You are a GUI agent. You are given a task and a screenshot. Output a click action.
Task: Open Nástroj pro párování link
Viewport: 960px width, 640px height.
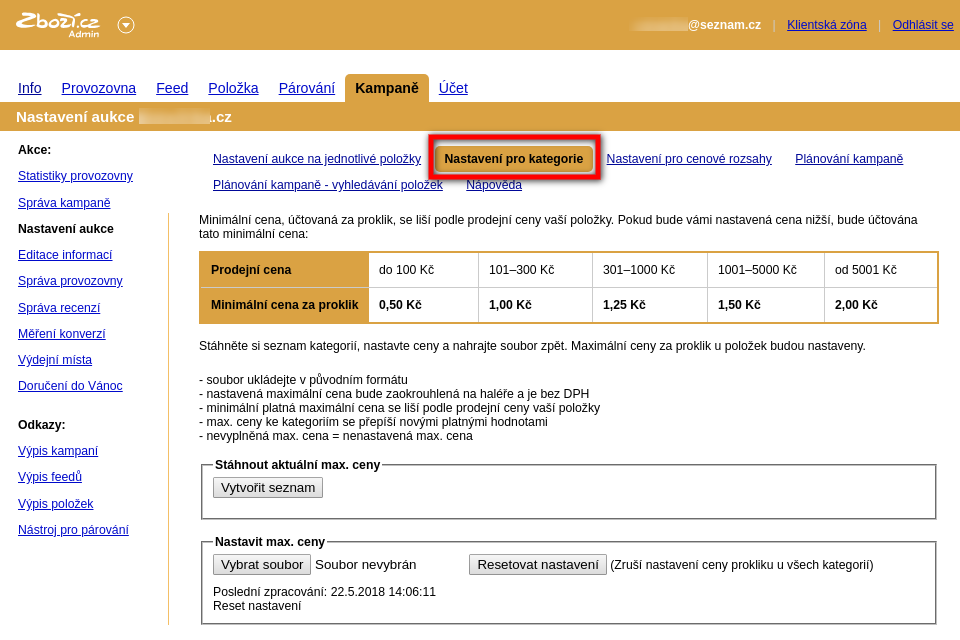pos(73,530)
